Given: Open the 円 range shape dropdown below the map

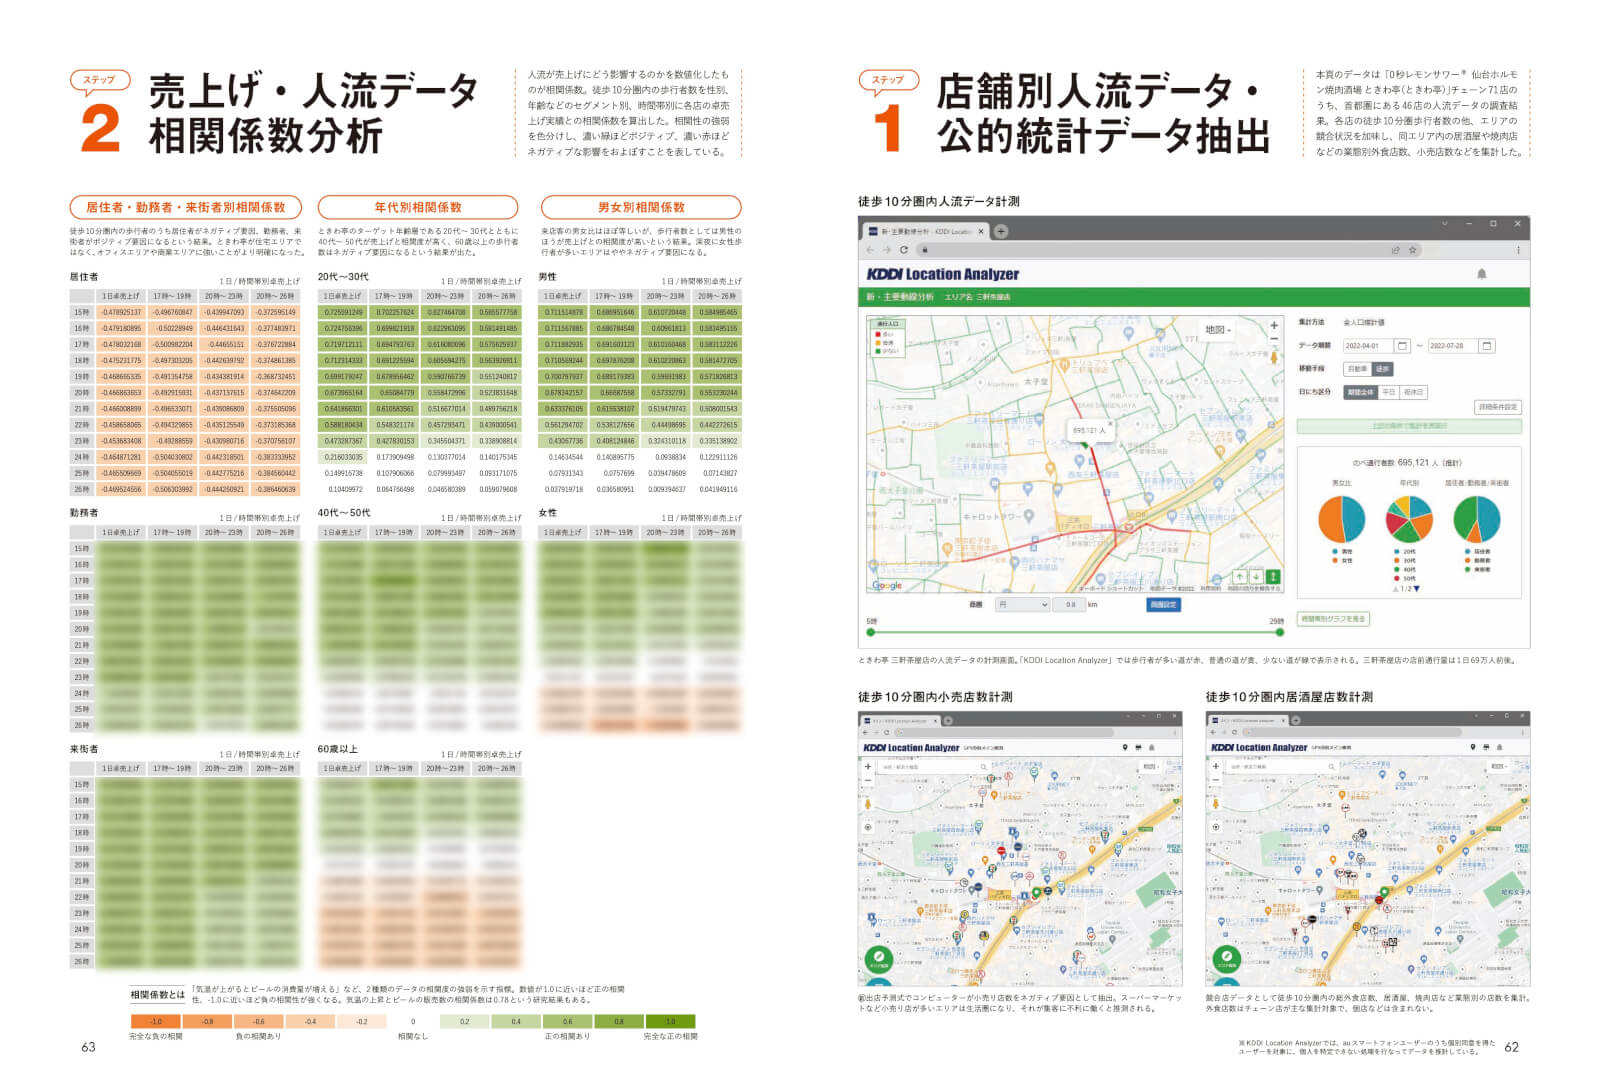Looking at the screenshot, I should pos(1022,605).
